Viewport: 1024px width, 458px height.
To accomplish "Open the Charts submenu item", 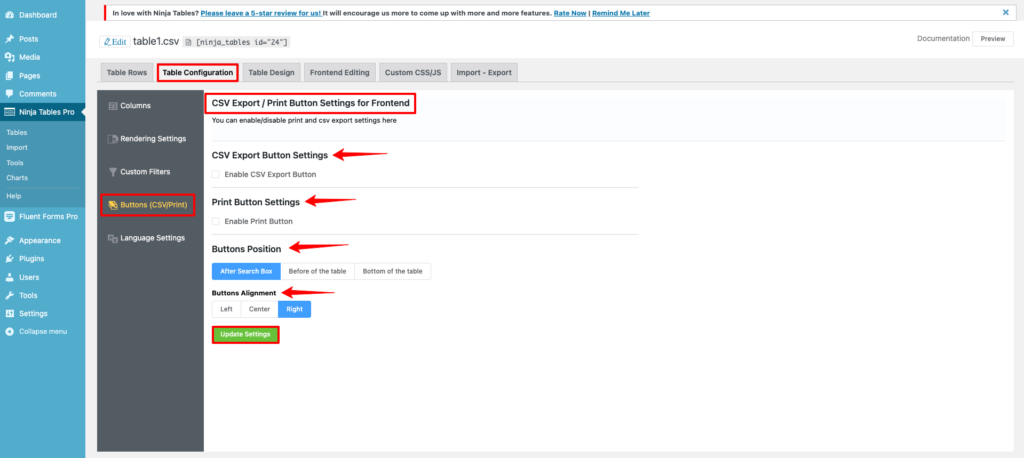I will [x=17, y=178].
